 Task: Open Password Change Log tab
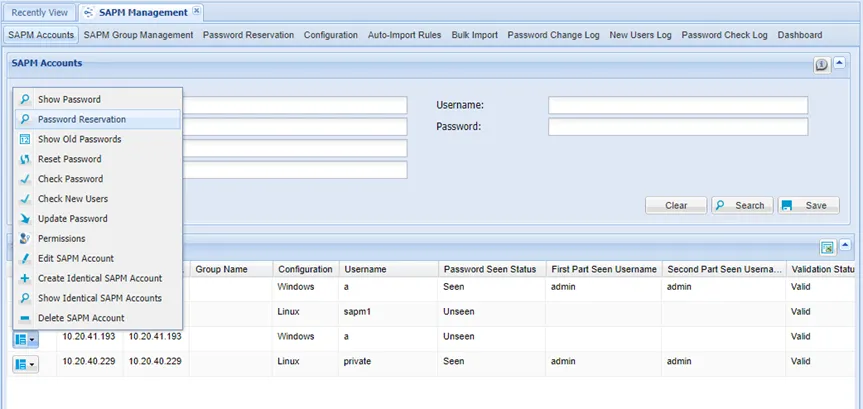(553, 35)
